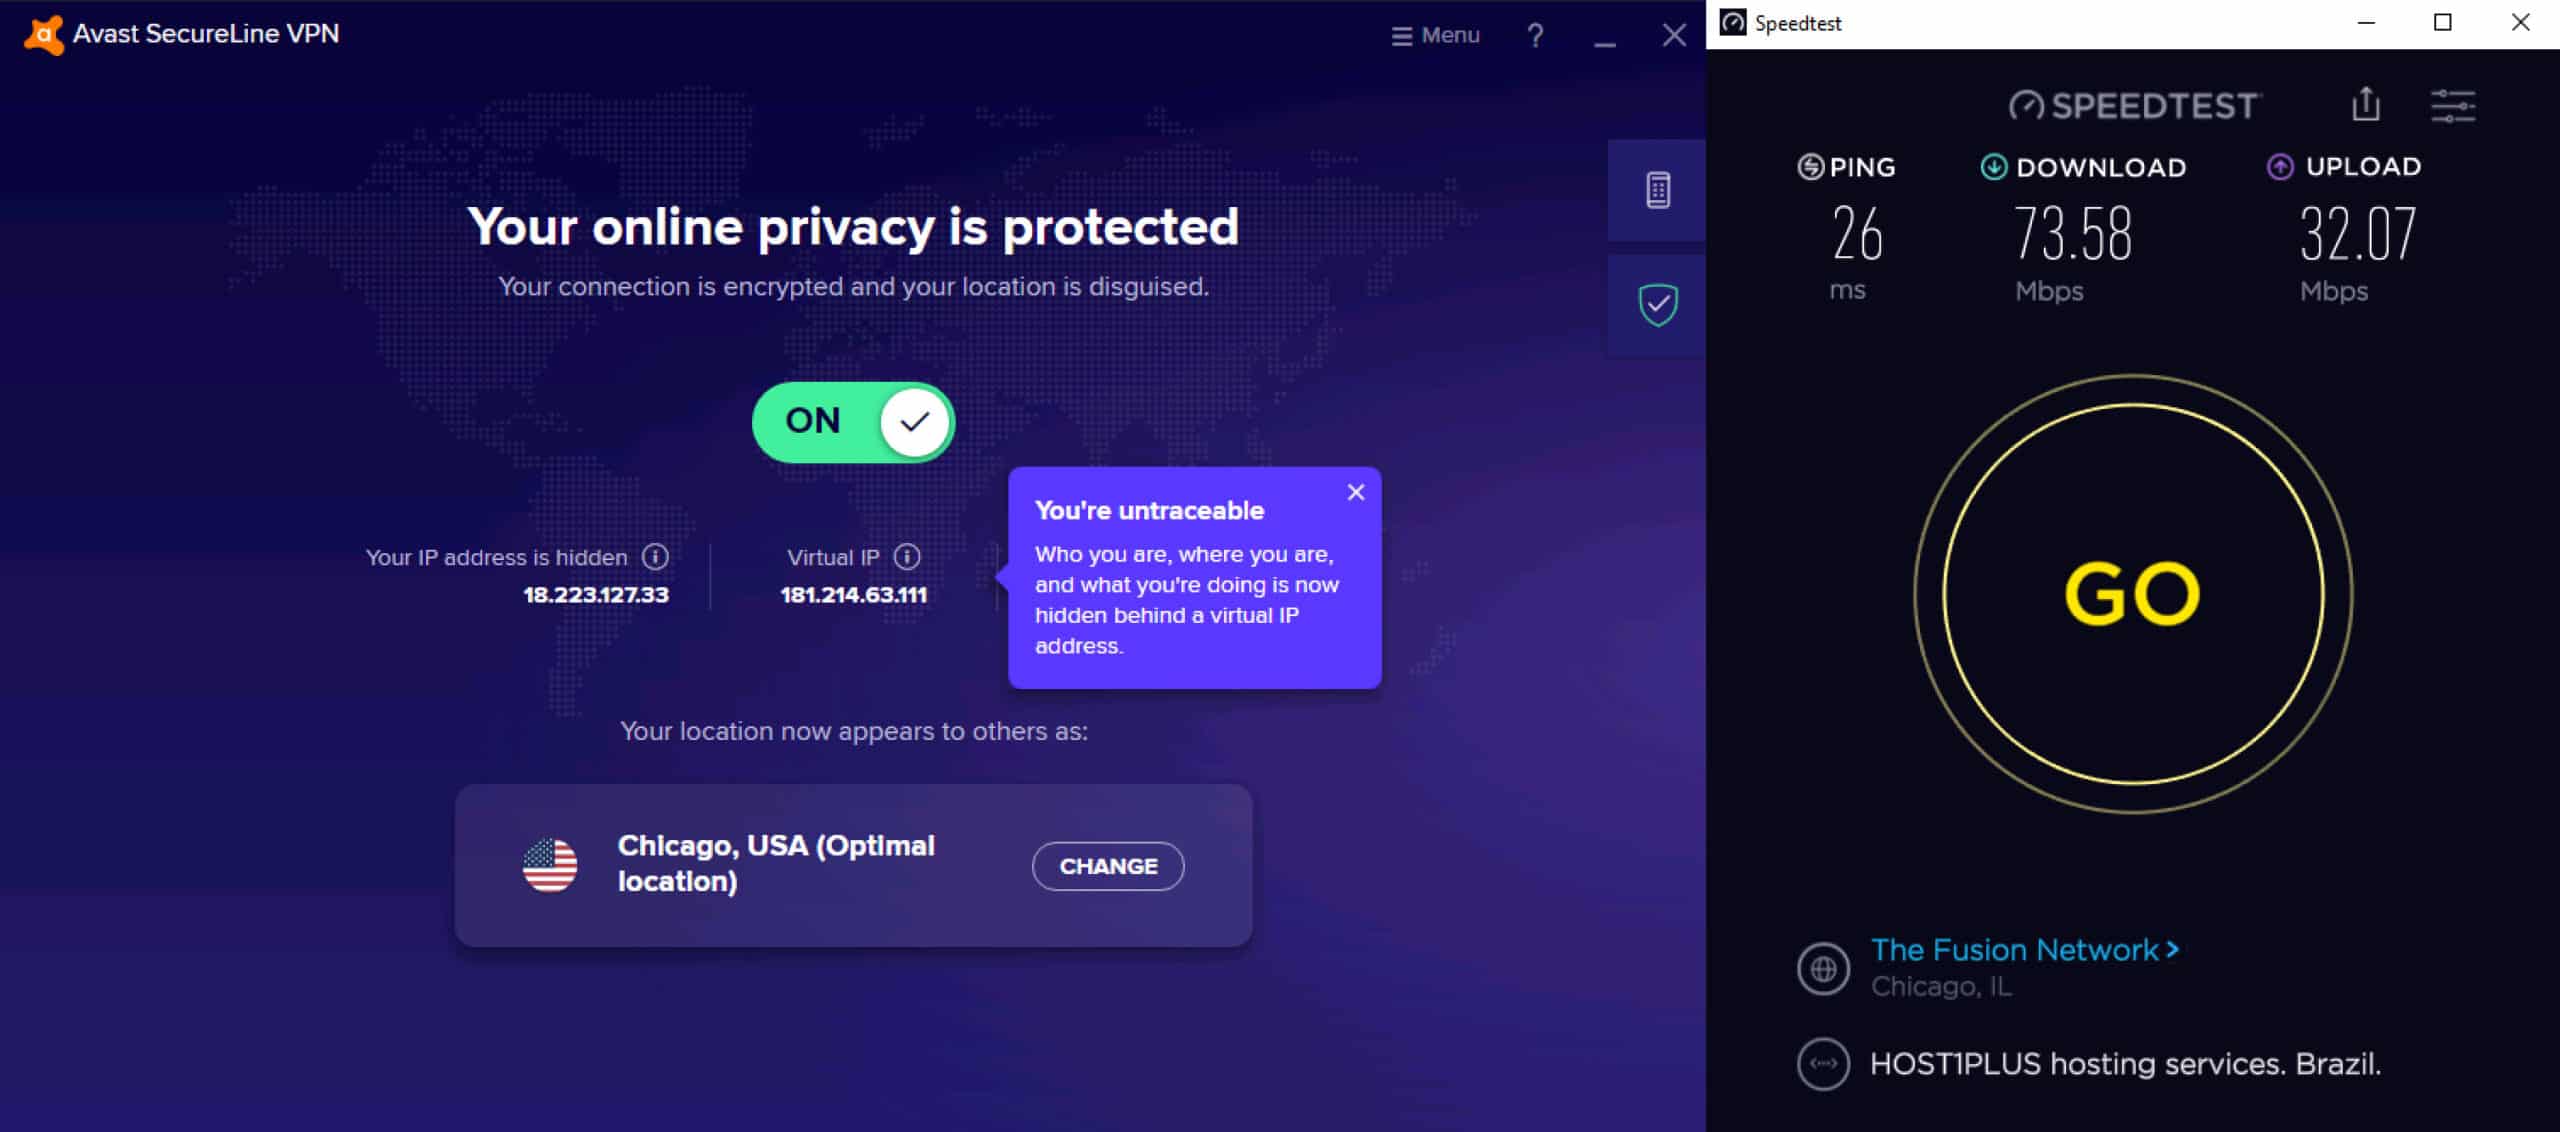Select the Chicago, USA optimal location card

(853, 865)
